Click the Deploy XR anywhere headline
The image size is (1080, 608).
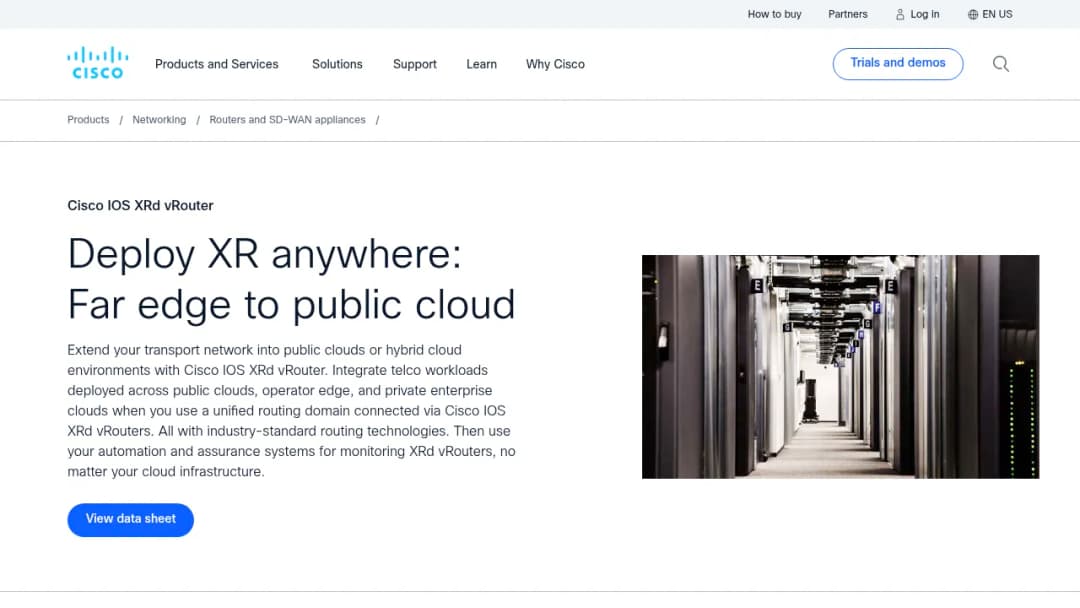tap(291, 279)
